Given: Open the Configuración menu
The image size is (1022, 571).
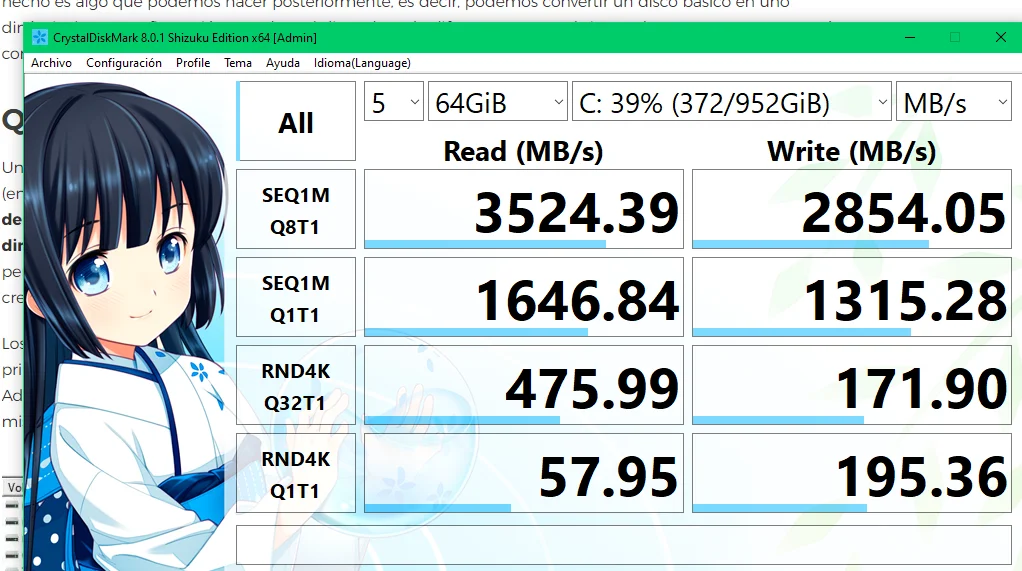Looking at the screenshot, I should 124,63.
